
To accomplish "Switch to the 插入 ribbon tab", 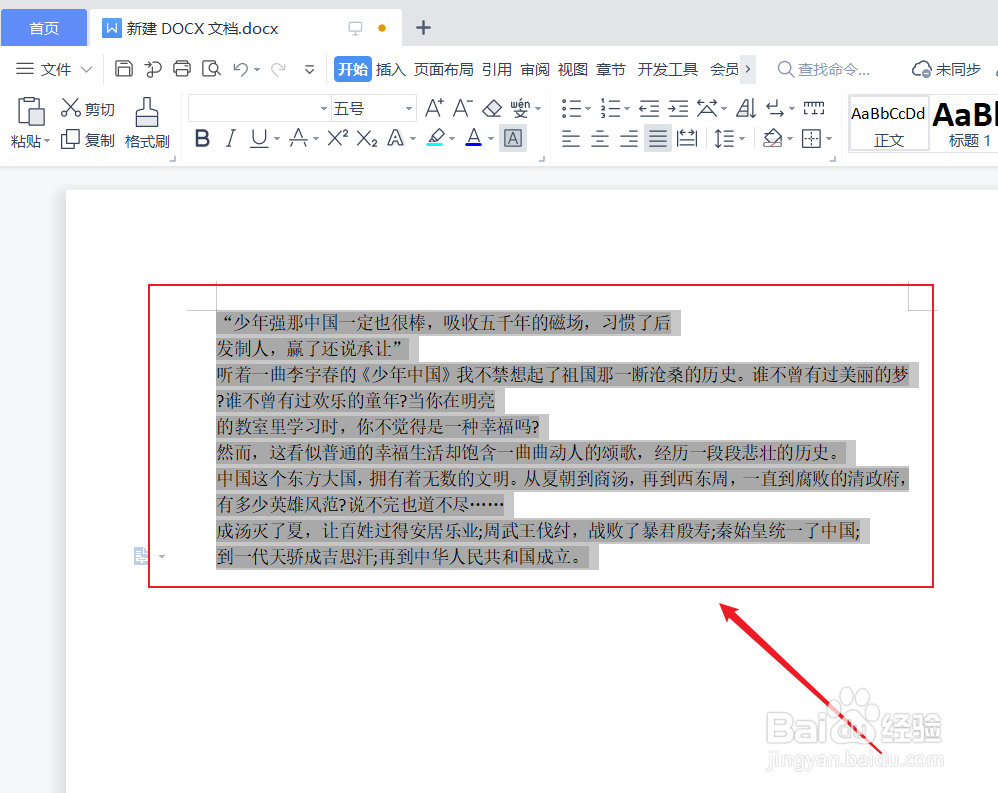I will (x=390, y=69).
